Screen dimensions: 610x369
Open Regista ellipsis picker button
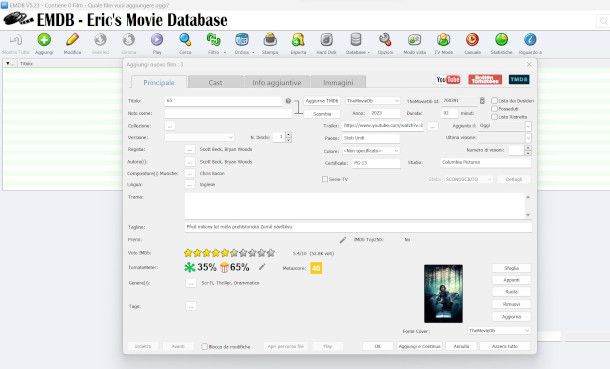(x=190, y=150)
